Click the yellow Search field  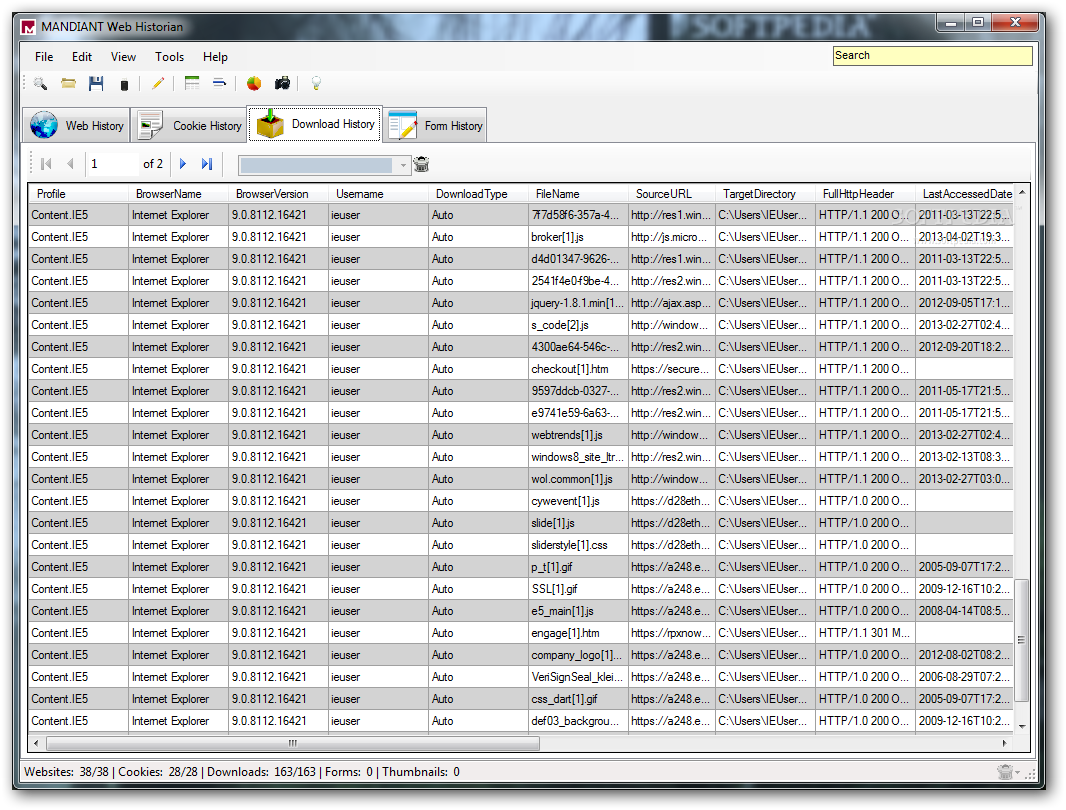932,56
